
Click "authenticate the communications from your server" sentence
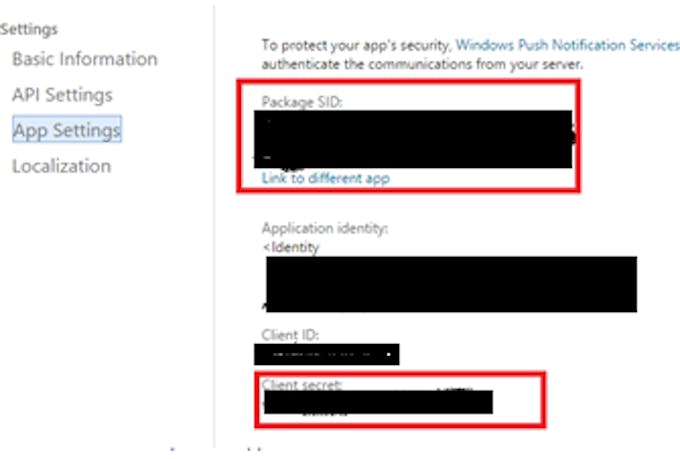(422, 65)
